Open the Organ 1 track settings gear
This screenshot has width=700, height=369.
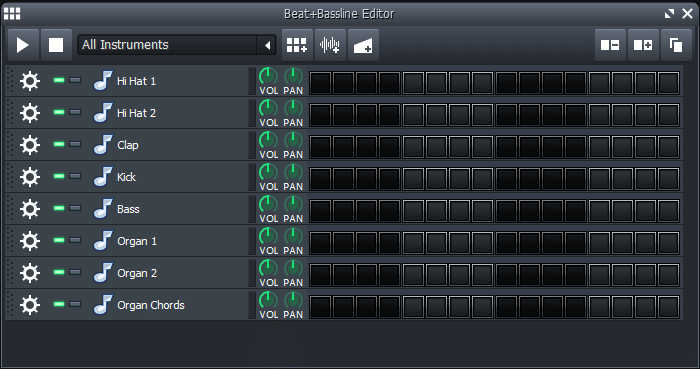pos(30,241)
